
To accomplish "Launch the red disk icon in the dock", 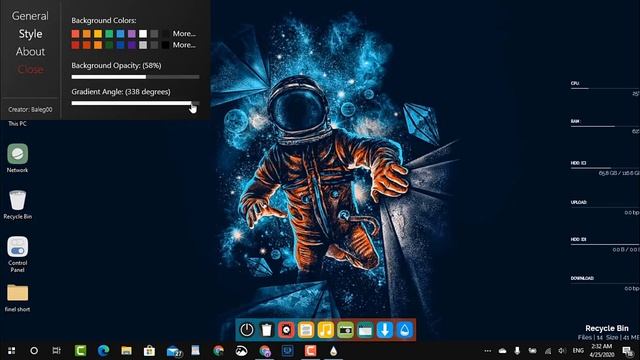I will click(x=286, y=330).
